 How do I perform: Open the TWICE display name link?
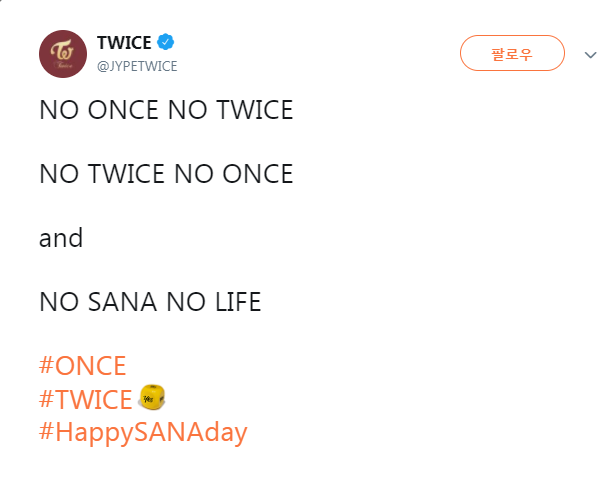[x=124, y=43]
